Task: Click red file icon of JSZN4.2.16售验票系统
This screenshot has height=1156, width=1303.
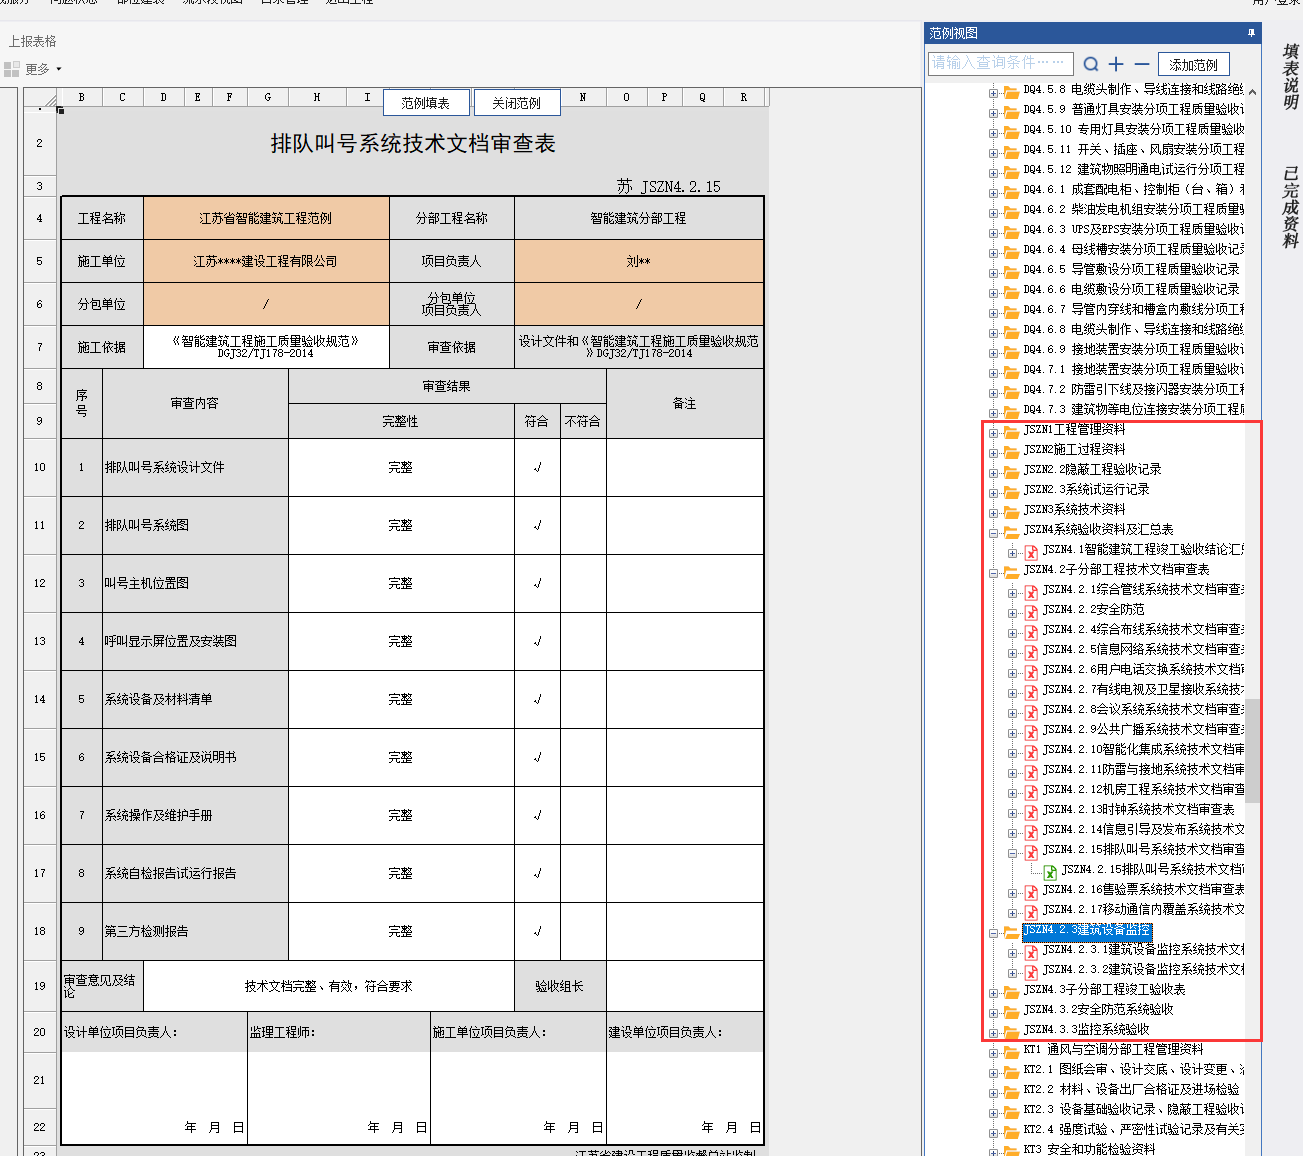Action: coord(1031,891)
